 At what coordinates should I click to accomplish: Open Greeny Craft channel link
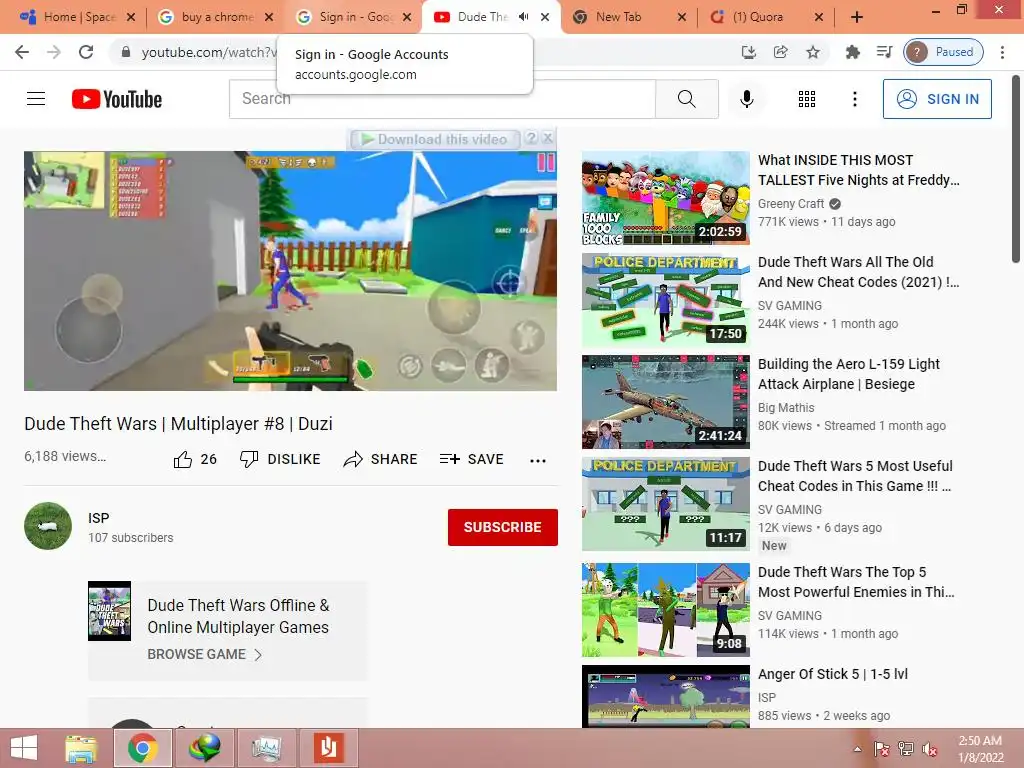791,204
